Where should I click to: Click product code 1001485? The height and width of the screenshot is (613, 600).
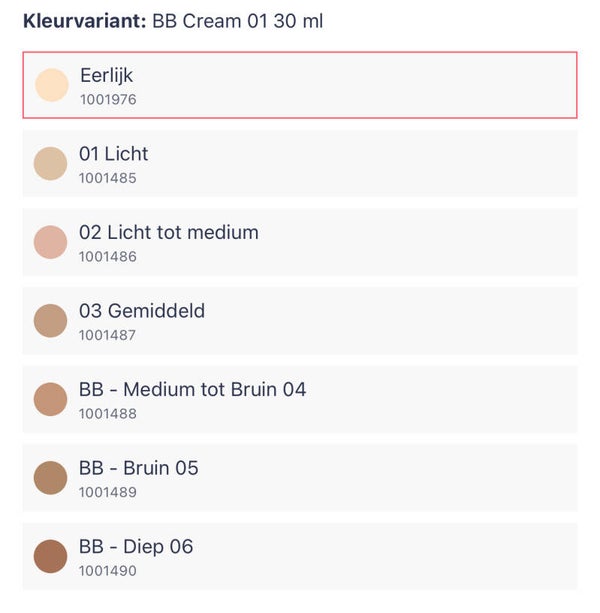coord(107,178)
